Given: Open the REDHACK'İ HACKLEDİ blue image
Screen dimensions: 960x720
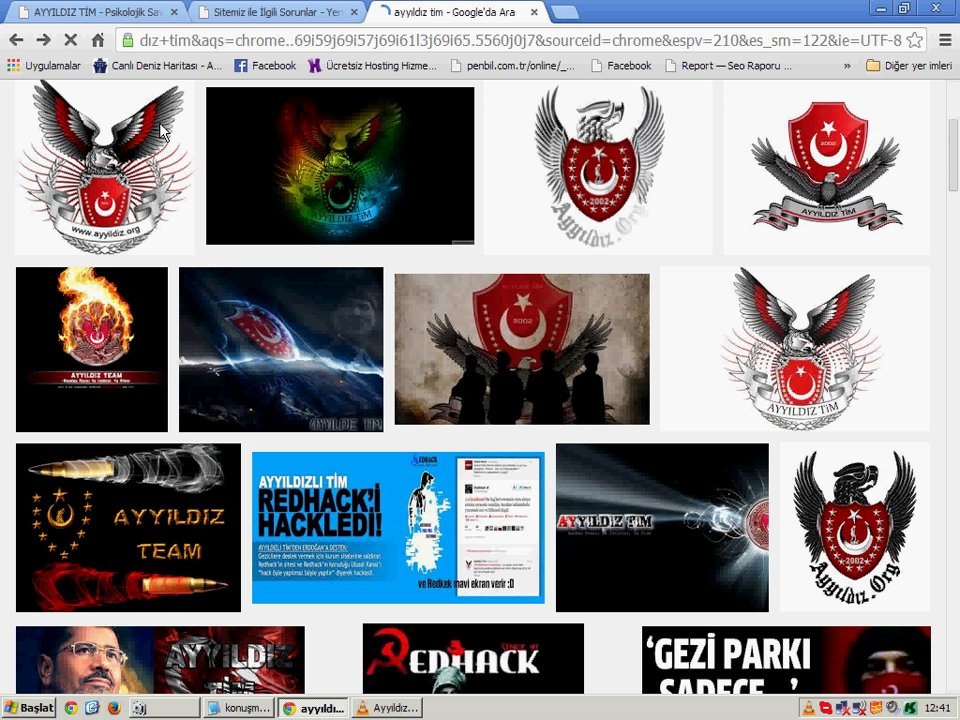Looking at the screenshot, I should click(x=398, y=527).
